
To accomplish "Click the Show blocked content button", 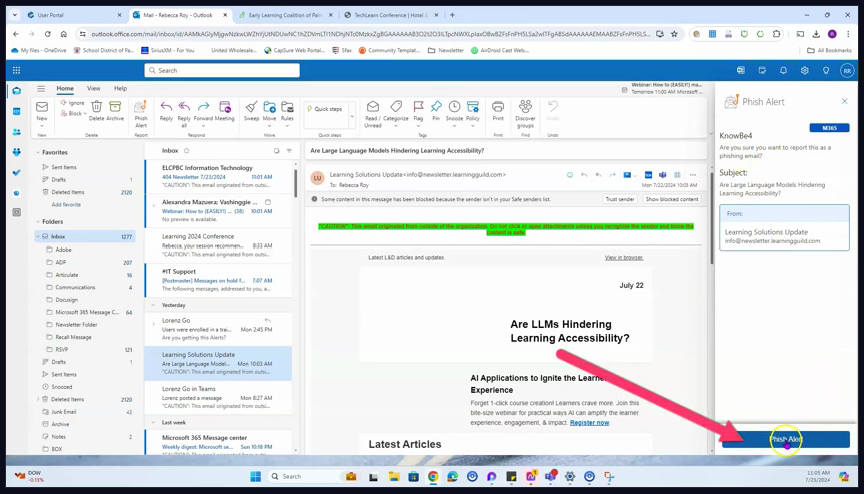I will 672,199.
